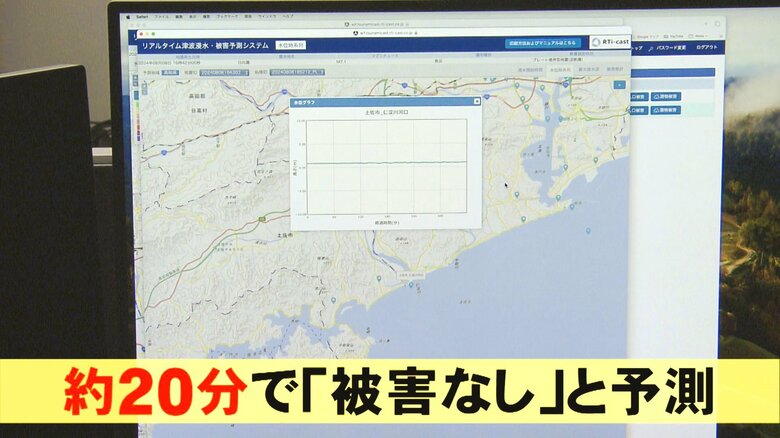Screen dimensions: 780x438
Task: Click the RTi-cast logo
Action: click(608, 42)
